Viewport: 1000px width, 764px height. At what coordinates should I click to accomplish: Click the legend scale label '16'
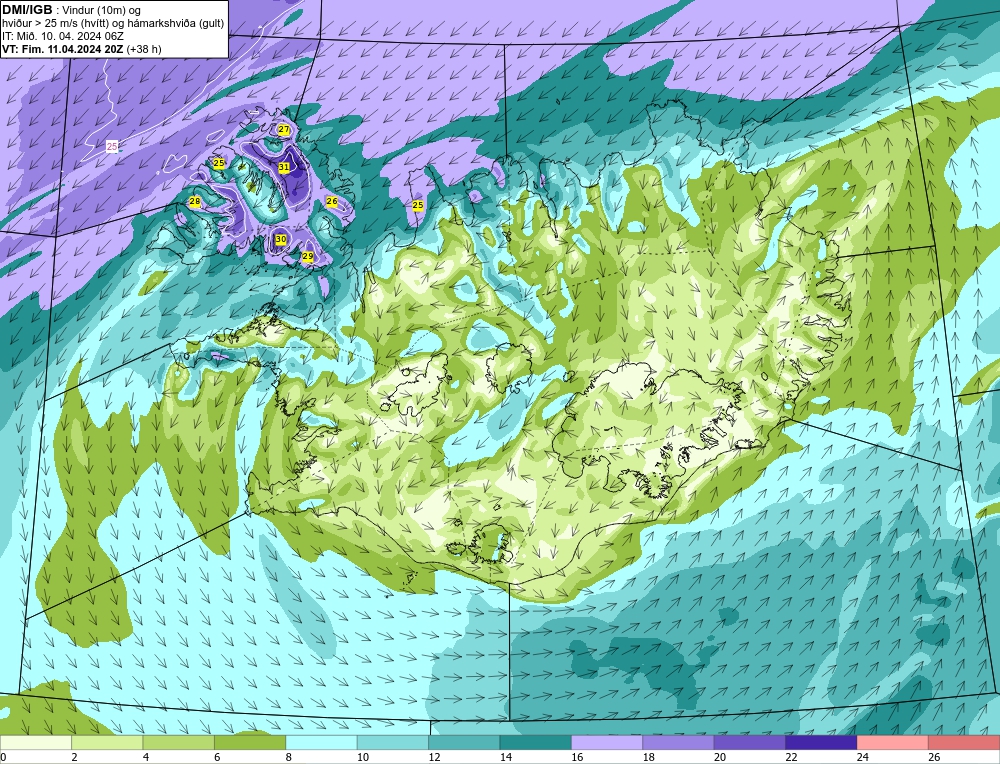tap(577, 757)
